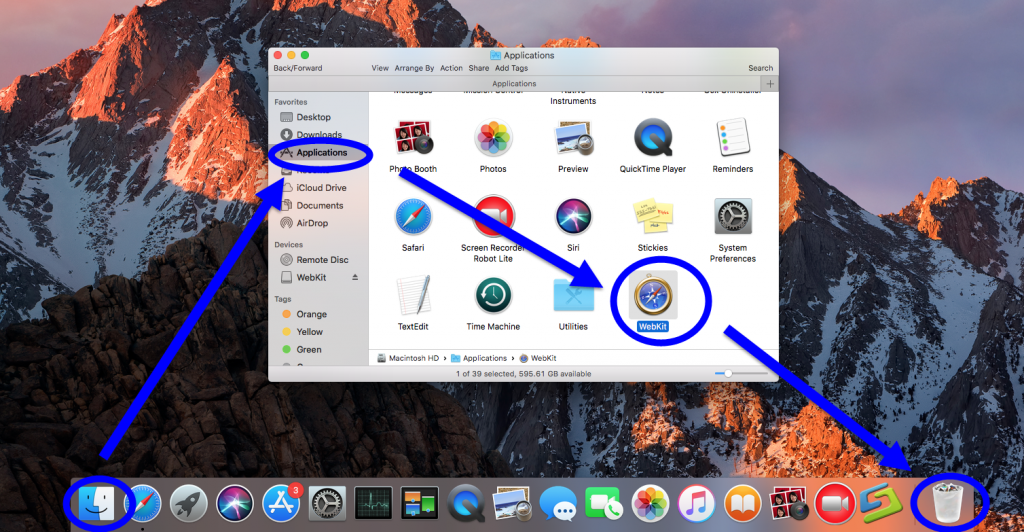Open iCloud Drive from the sidebar
Screen dimensions: 1024x532
(x=321, y=188)
